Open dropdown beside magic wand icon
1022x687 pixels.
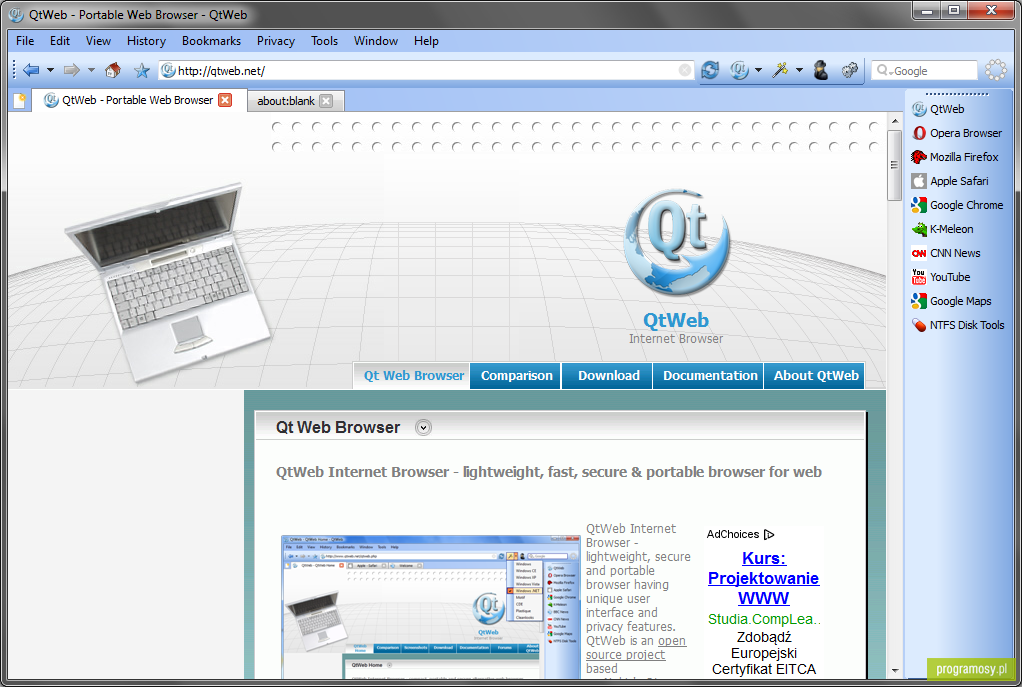pyautogui.click(x=799, y=70)
